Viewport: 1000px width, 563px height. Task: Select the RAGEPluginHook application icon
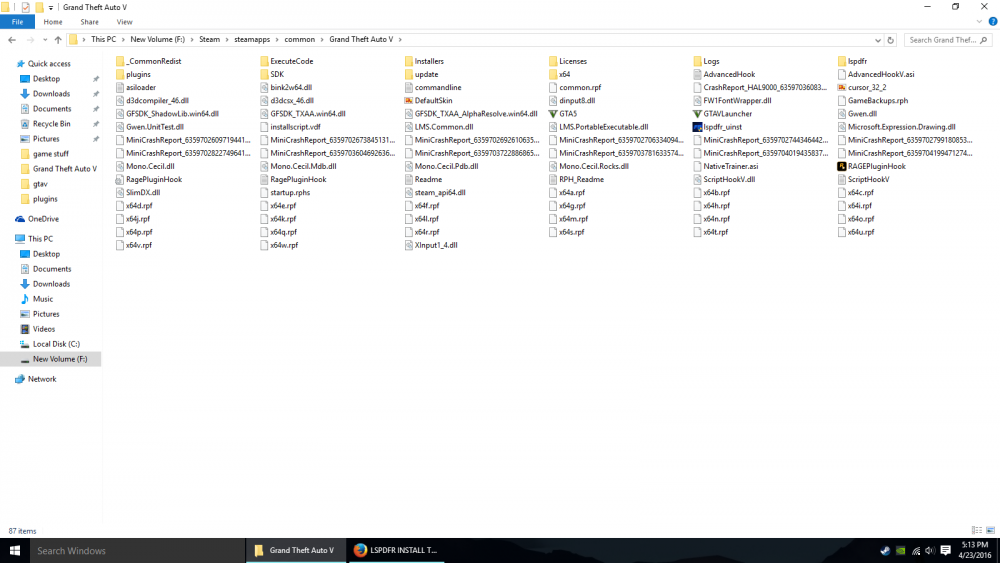[842, 166]
